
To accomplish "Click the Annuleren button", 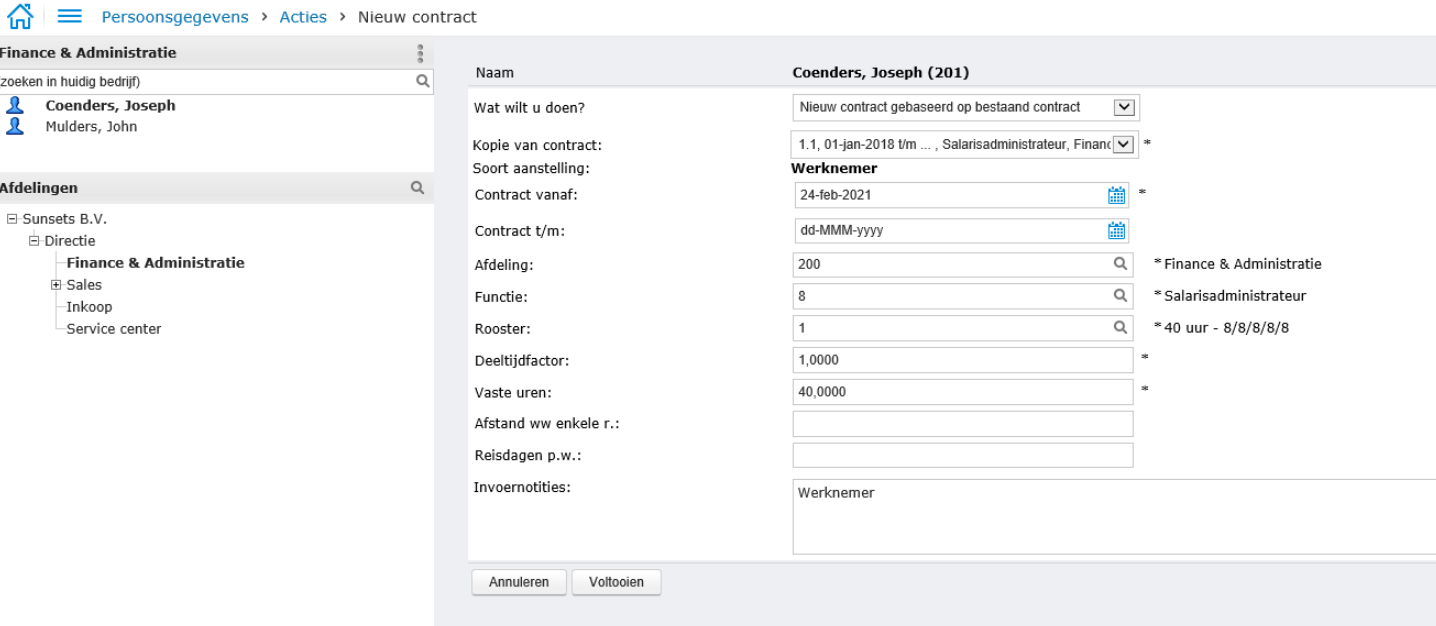I will pyautogui.click(x=518, y=581).
